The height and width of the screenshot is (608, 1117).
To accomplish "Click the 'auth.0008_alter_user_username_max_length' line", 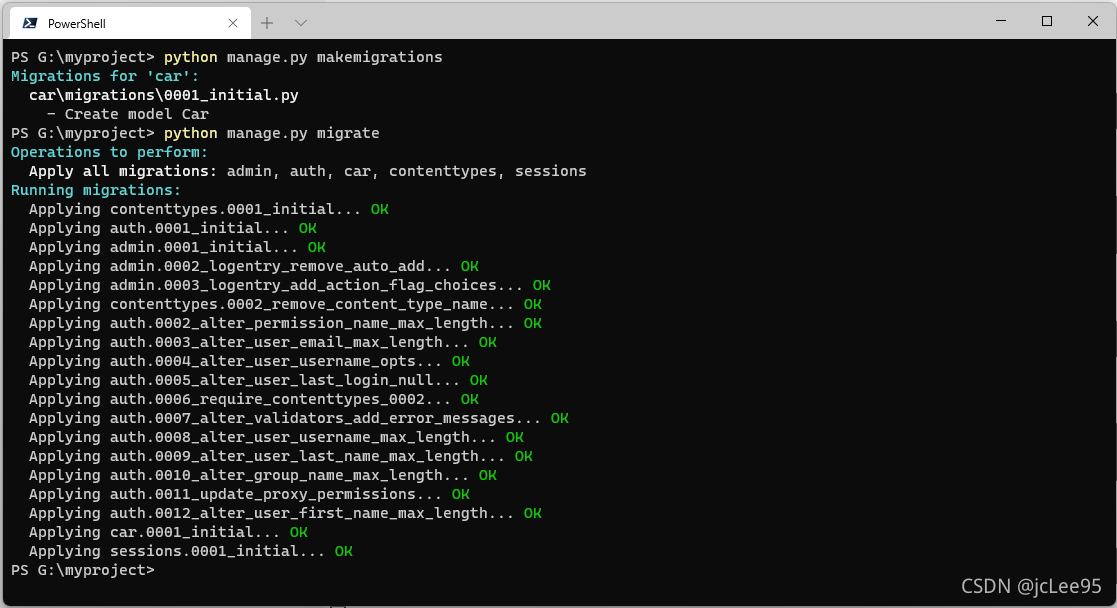I will coord(276,437).
